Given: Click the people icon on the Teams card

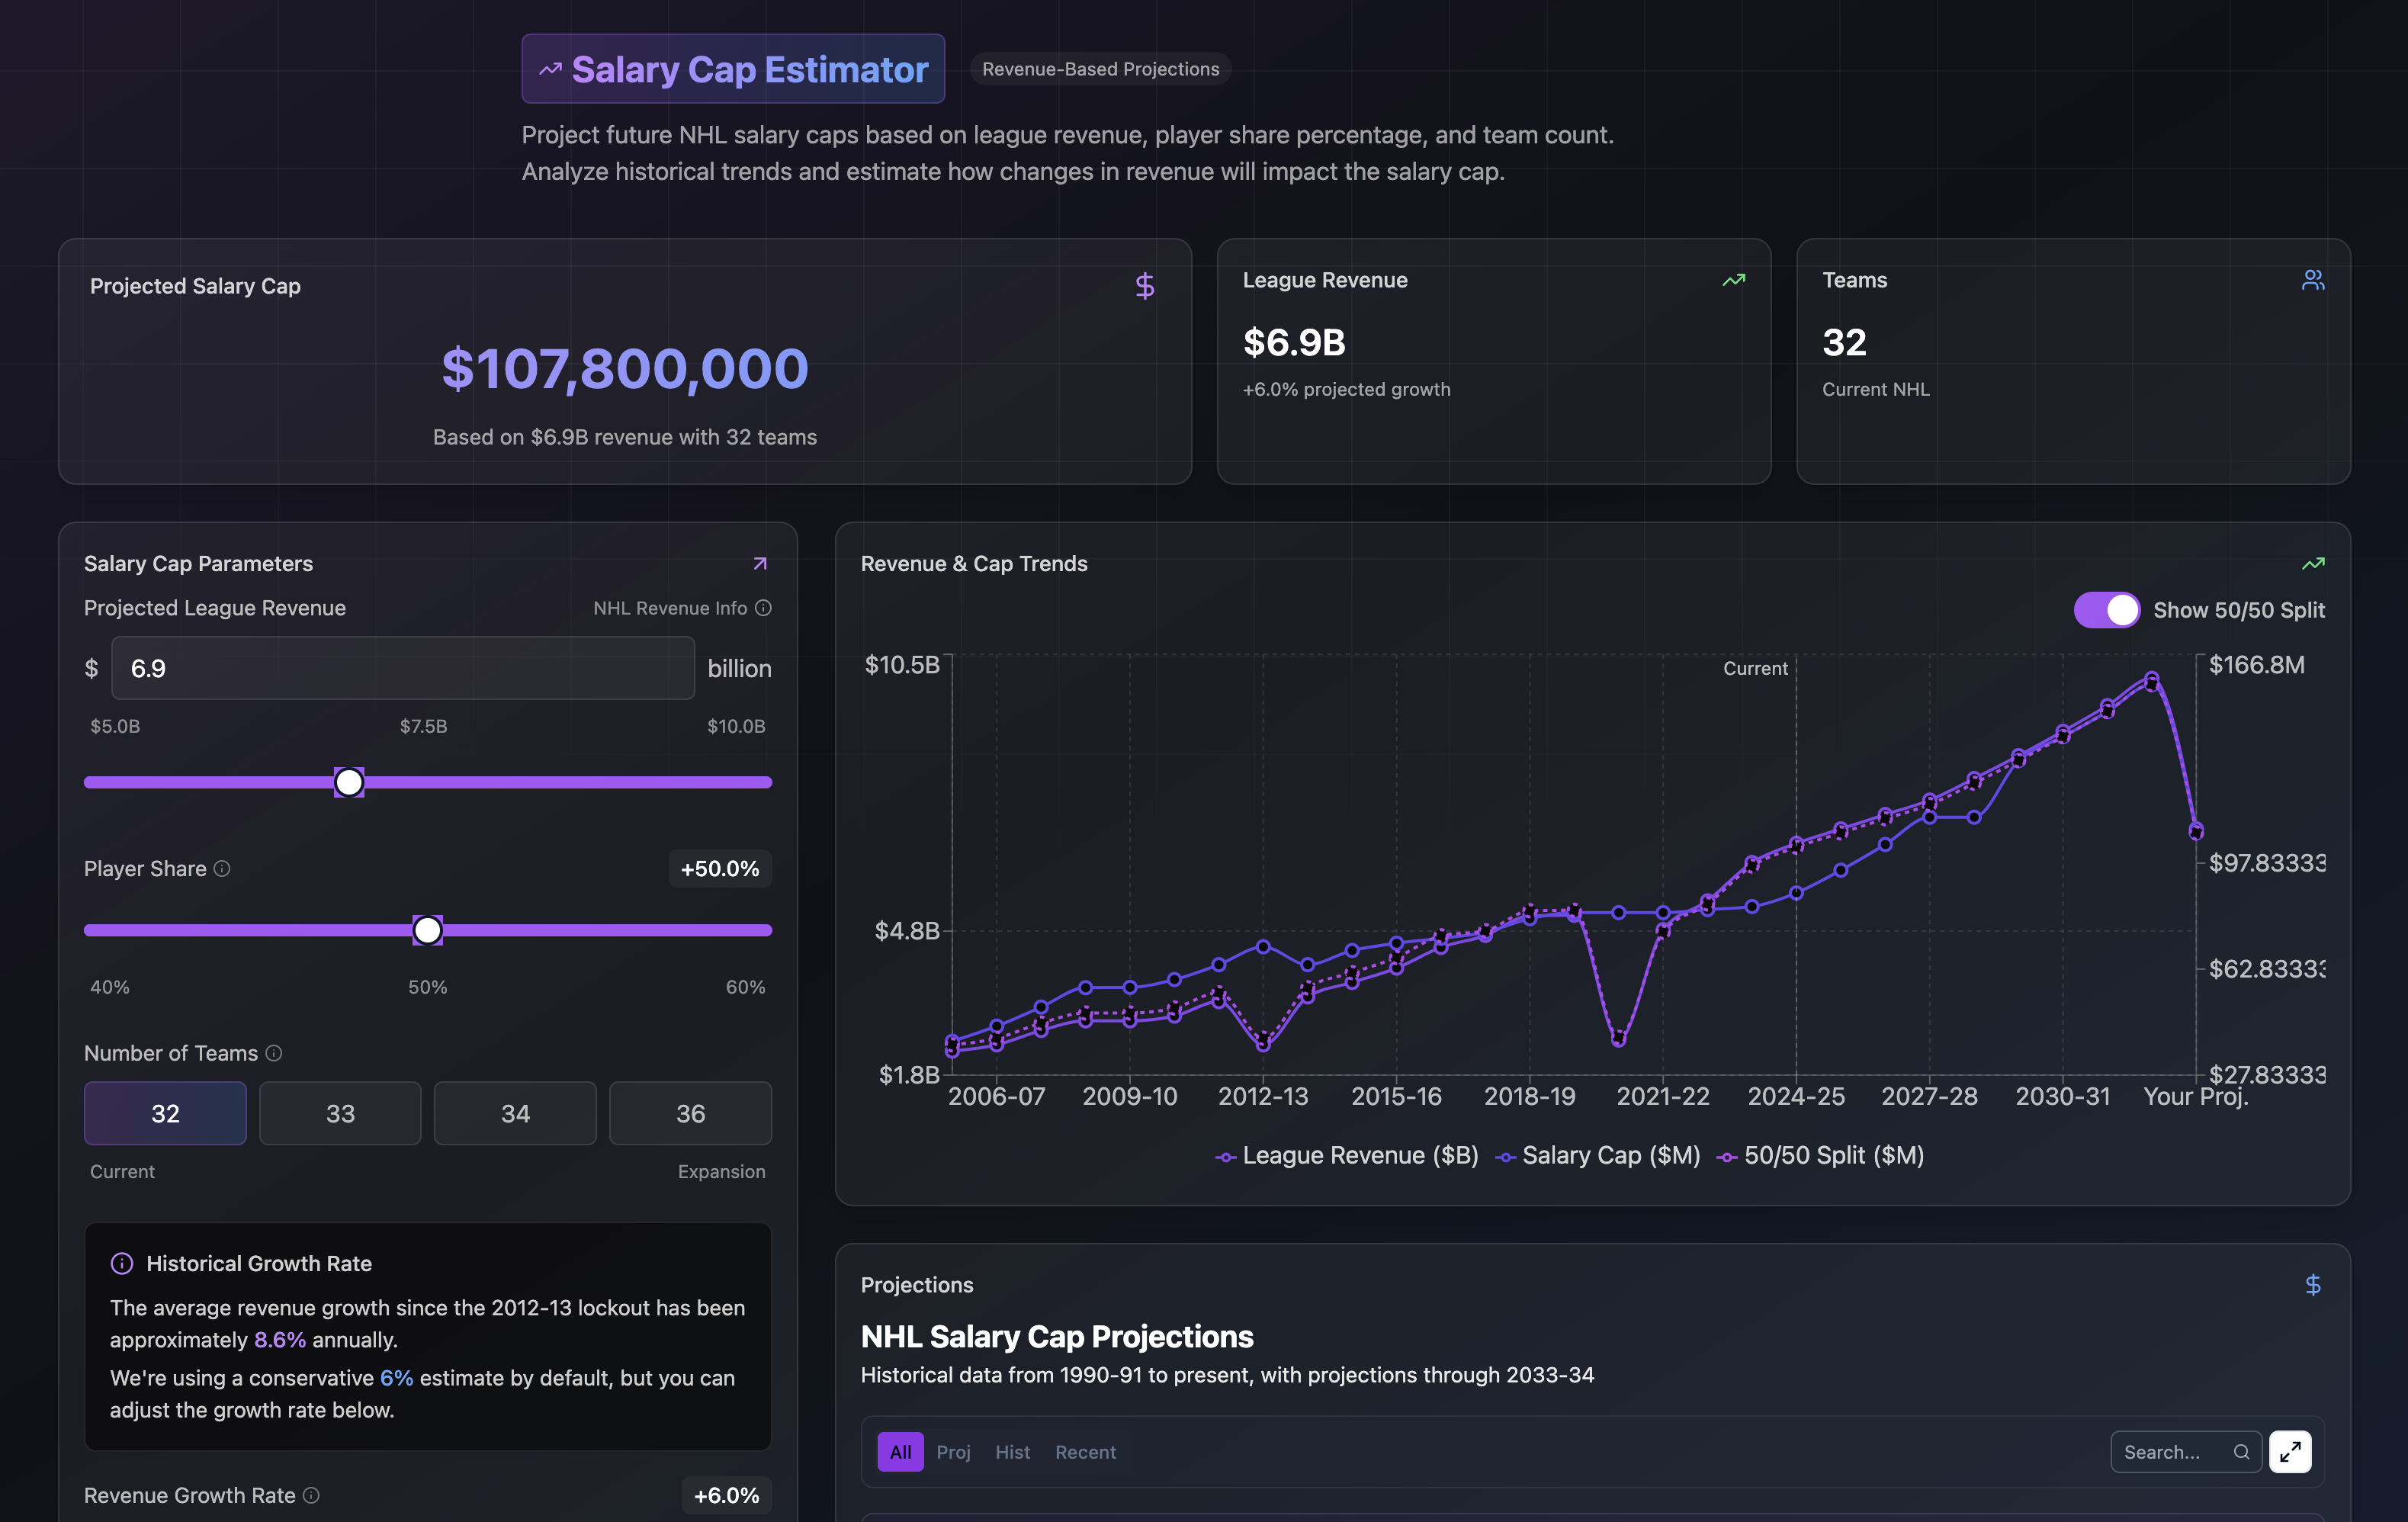Looking at the screenshot, I should pos(2313,280).
